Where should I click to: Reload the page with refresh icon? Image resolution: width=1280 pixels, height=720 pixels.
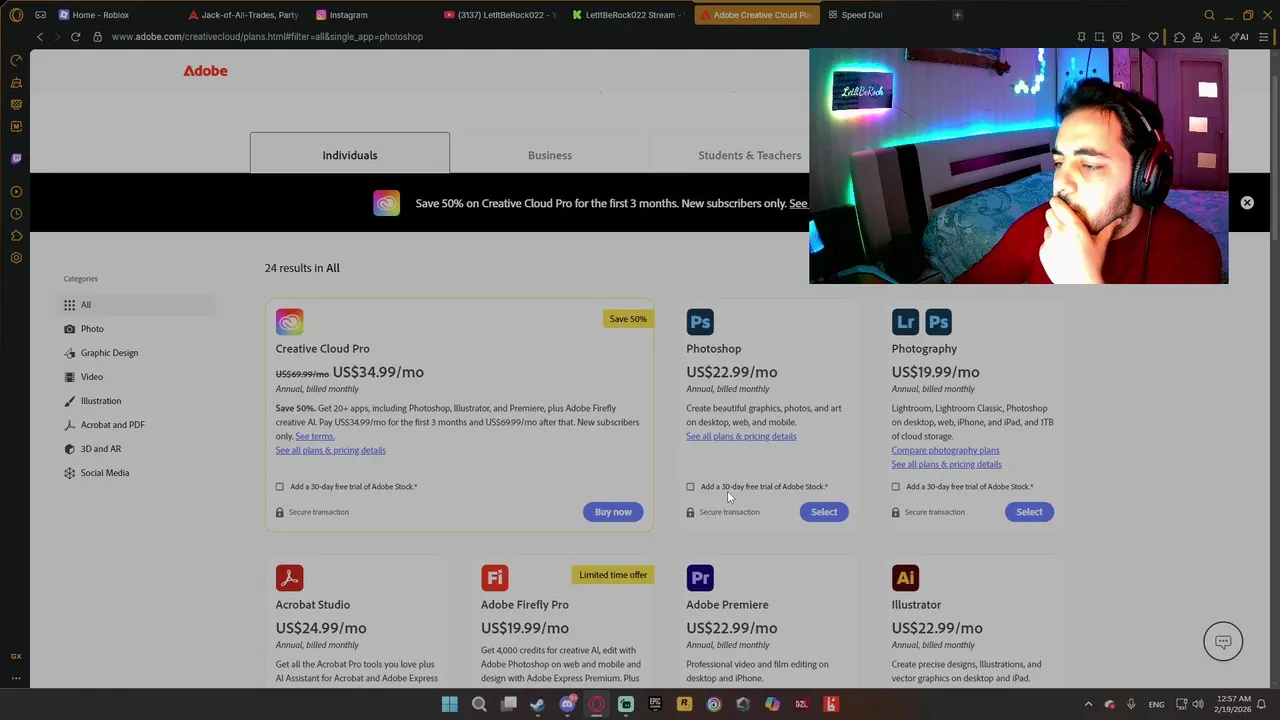click(x=75, y=37)
